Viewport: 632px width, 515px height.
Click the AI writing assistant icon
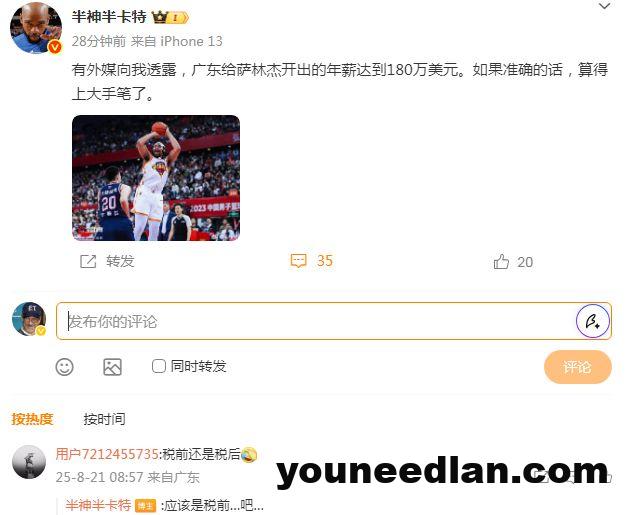pos(592,321)
